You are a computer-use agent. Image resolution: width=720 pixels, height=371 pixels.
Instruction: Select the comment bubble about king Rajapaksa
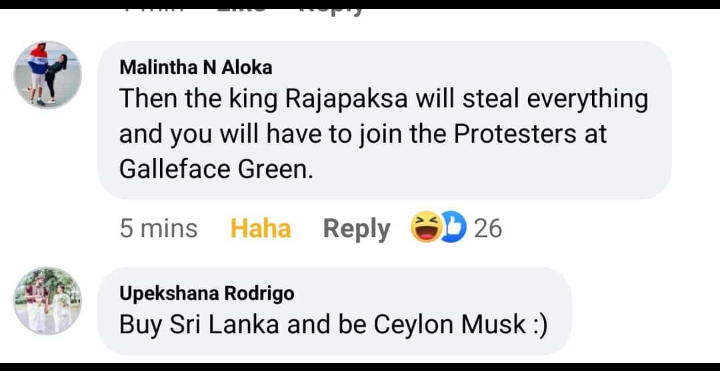384,120
